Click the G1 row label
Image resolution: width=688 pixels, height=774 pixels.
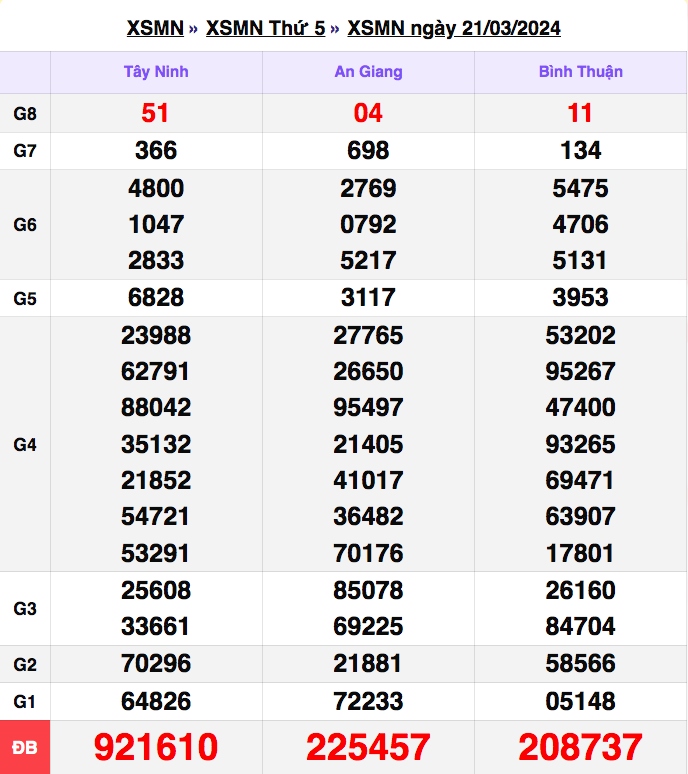[x=25, y=701]
